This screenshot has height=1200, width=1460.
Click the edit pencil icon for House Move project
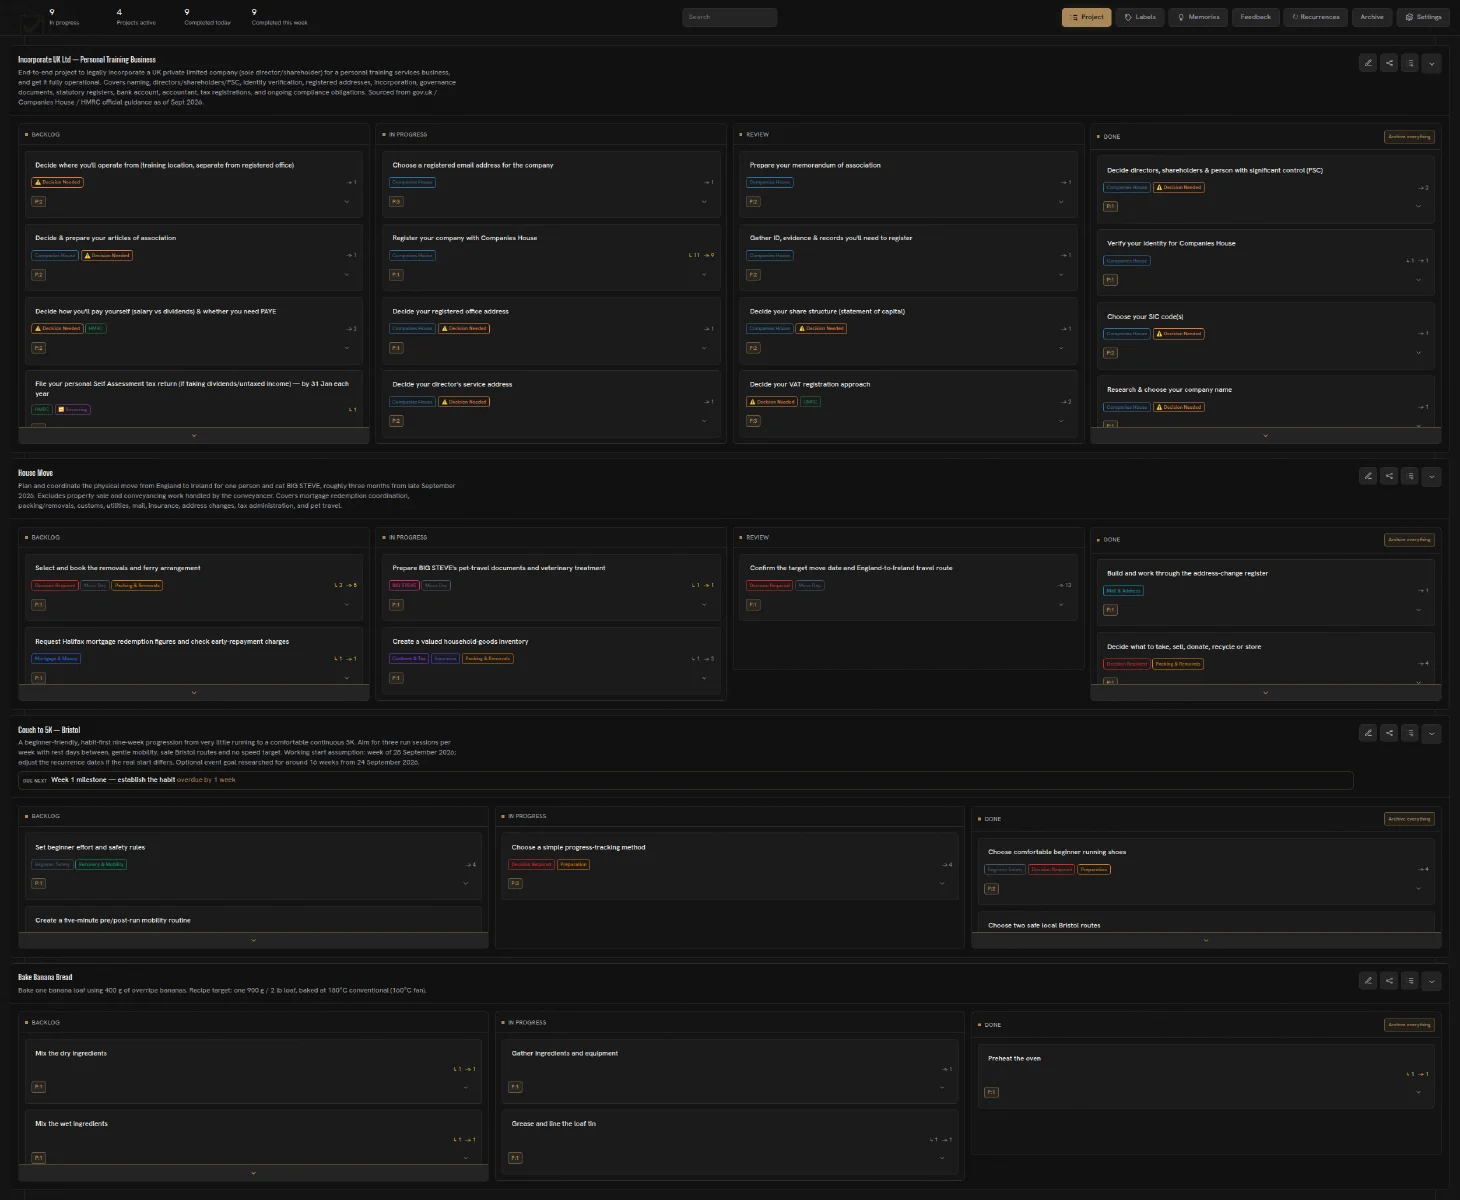tap(1368, 476)
